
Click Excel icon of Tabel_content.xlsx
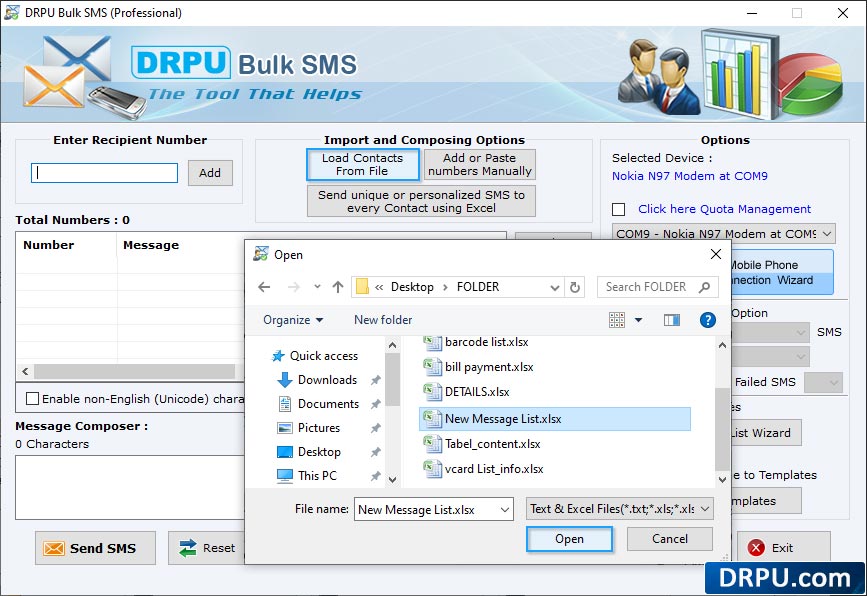point(432,444)
